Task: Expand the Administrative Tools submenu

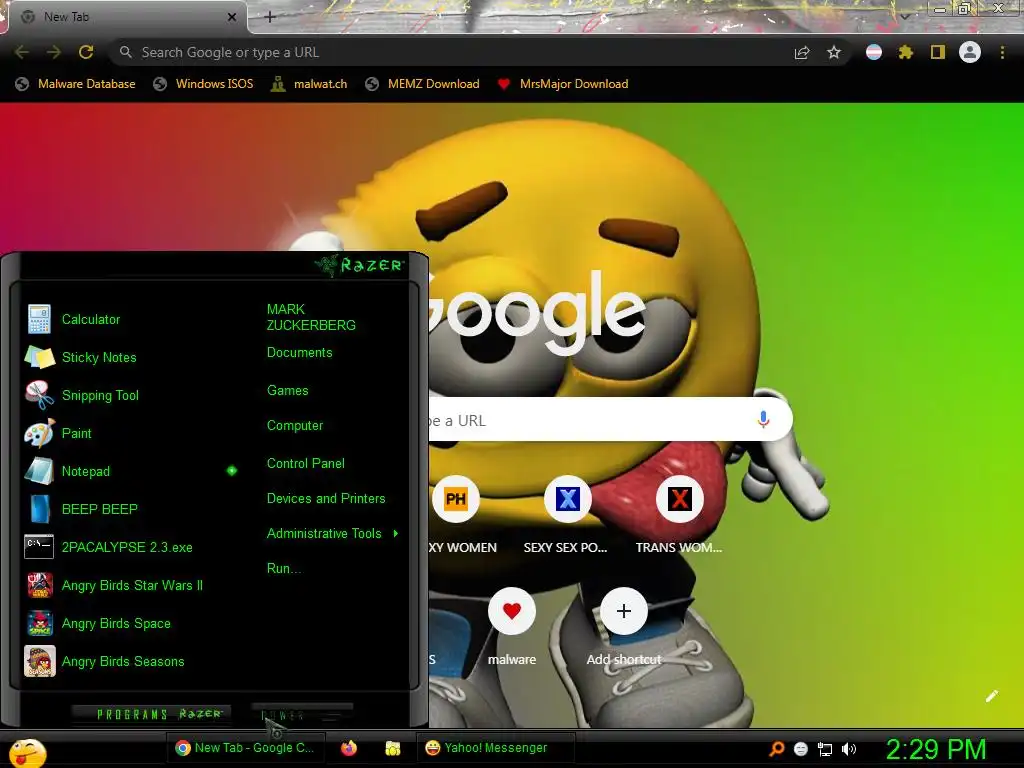Action: (x=332, y=534)
